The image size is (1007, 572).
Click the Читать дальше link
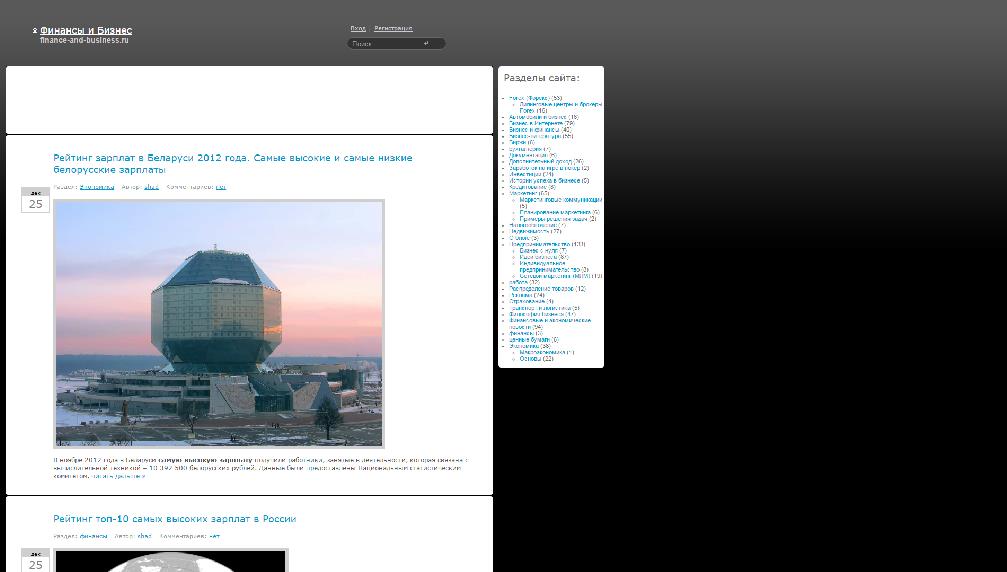118,476
